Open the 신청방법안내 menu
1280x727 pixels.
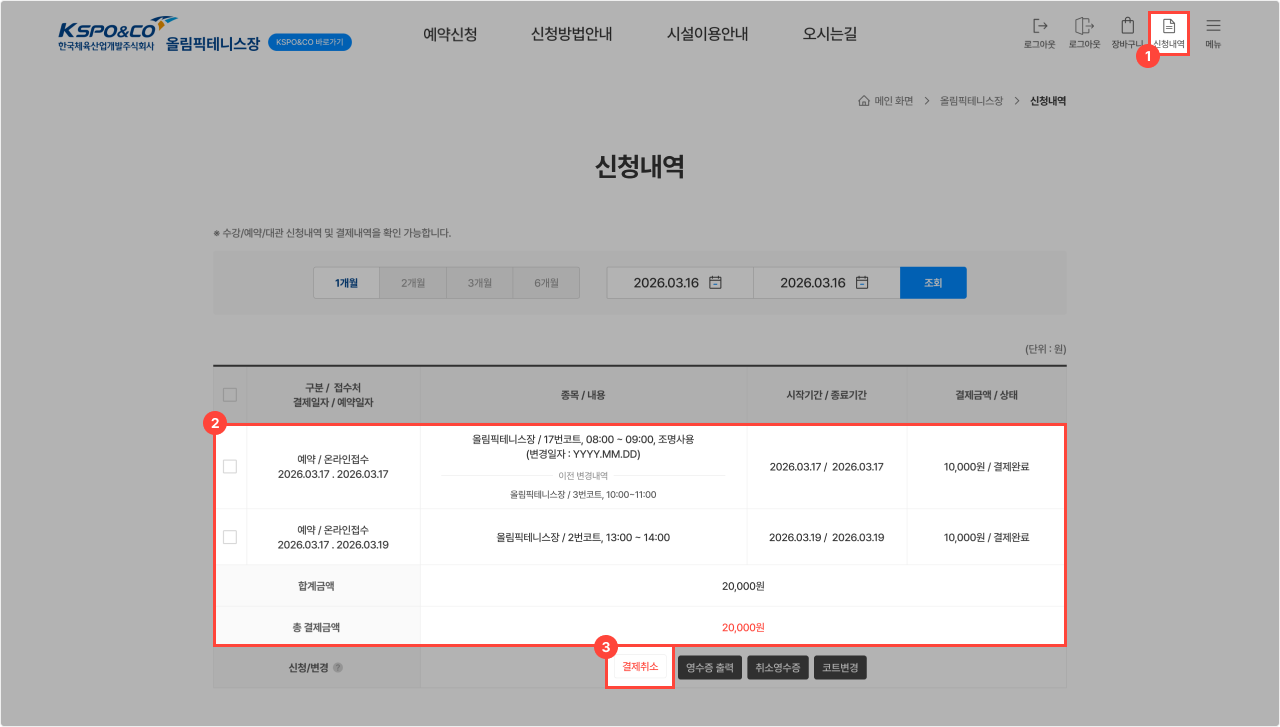[572, 34]
